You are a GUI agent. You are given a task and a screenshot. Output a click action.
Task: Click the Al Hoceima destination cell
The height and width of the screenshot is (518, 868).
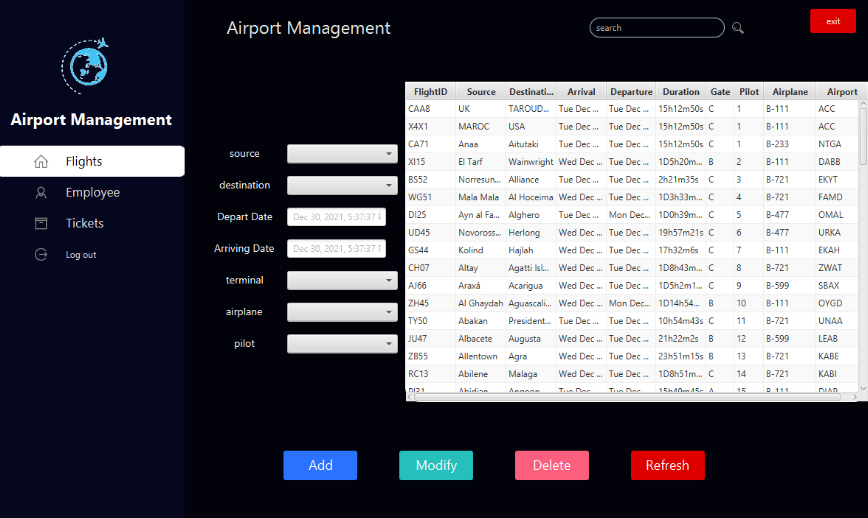point(531,197)
